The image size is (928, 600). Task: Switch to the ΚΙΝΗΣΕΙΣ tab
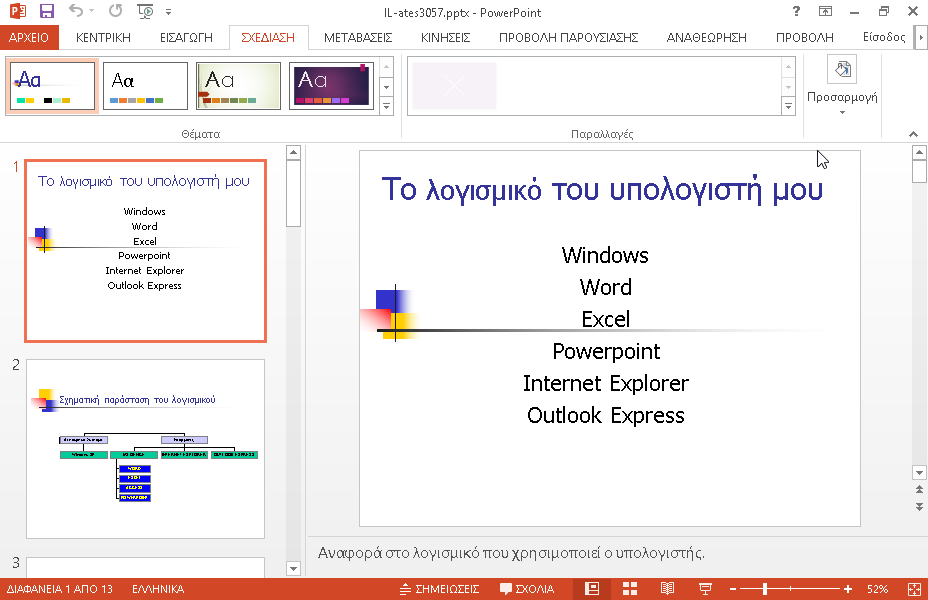(x=446, y=37)
